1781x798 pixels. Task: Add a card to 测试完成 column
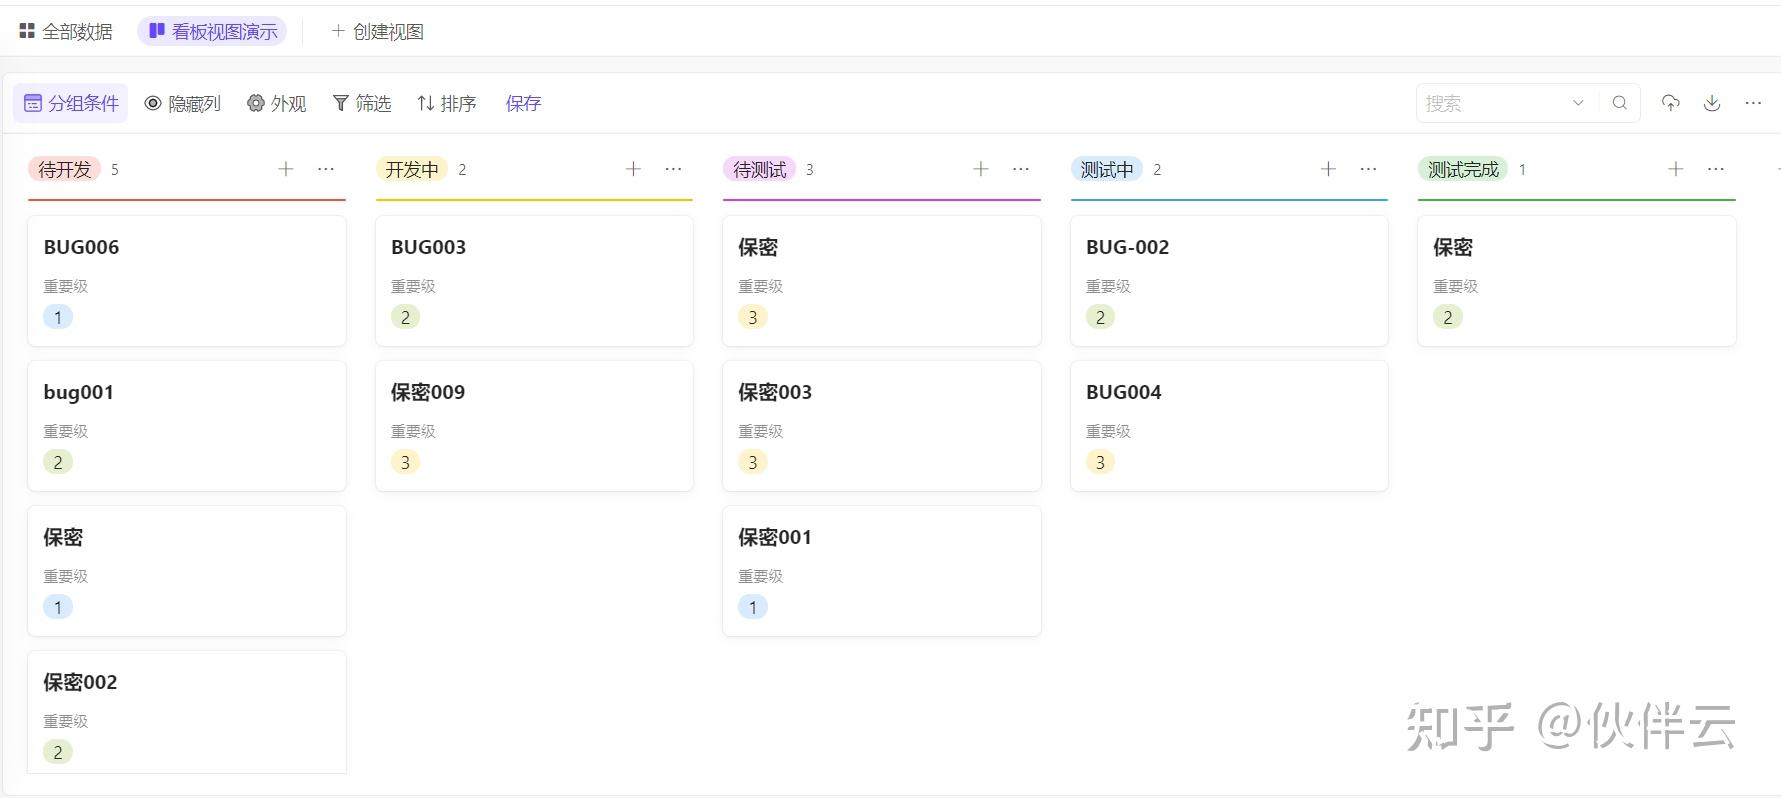(1676, 169)
